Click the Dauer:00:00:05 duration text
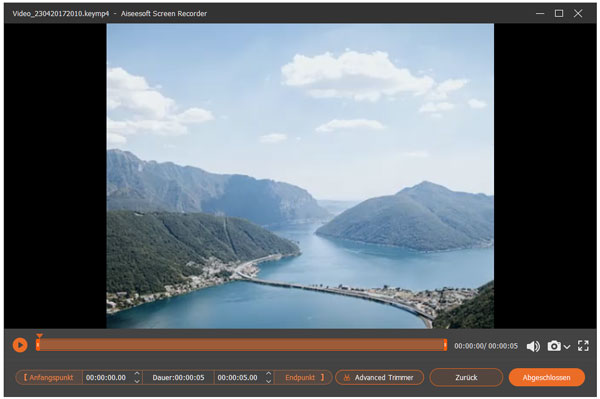The height and width of the screenshot is (399, 600). point(178,378)
